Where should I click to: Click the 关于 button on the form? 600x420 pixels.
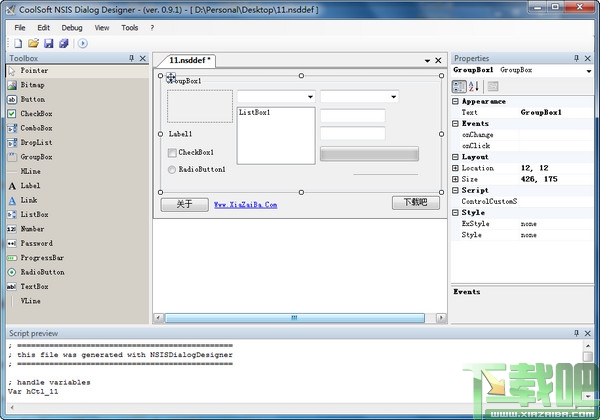184,204
